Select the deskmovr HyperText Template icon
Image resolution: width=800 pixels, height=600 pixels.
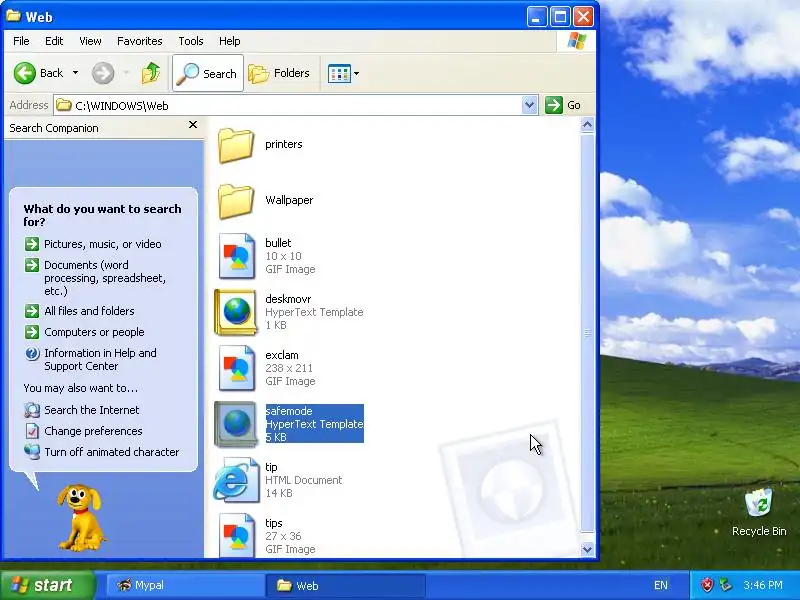pyautogui.click(x=235, y=312)
